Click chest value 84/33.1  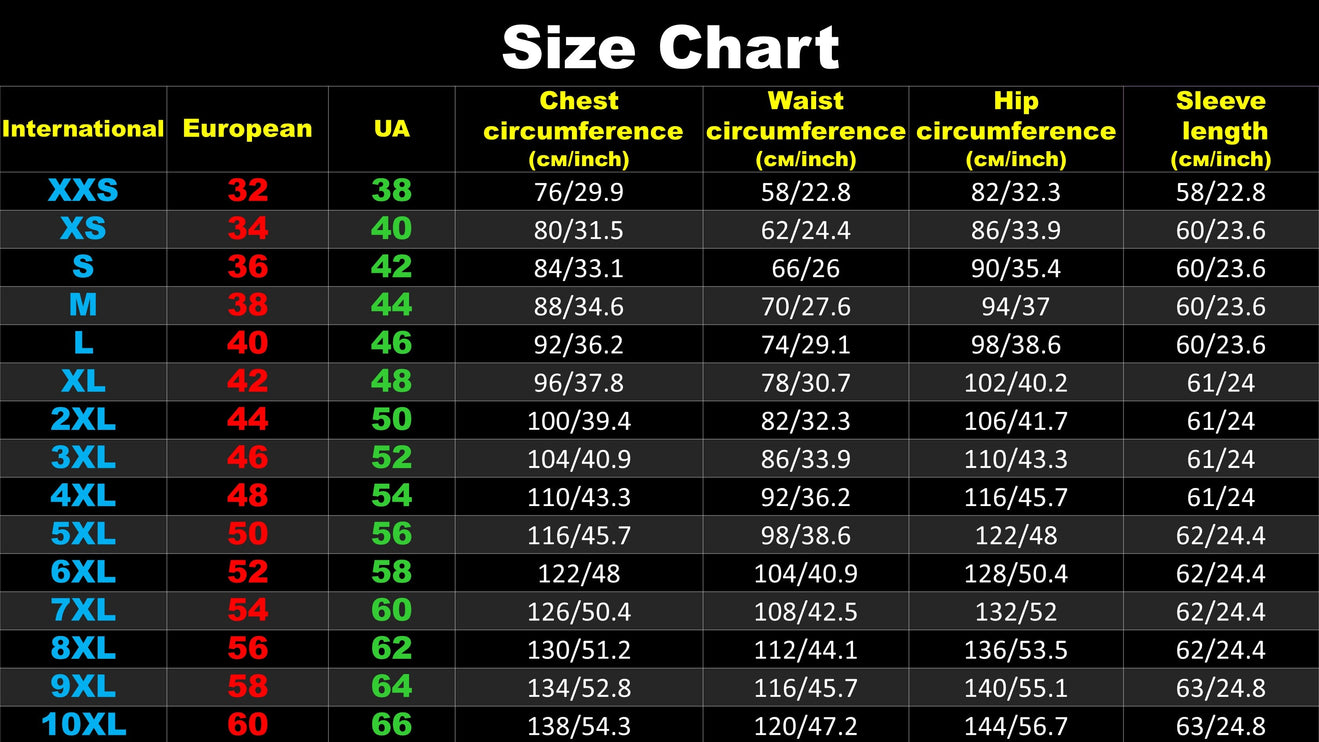click(579, 269)
